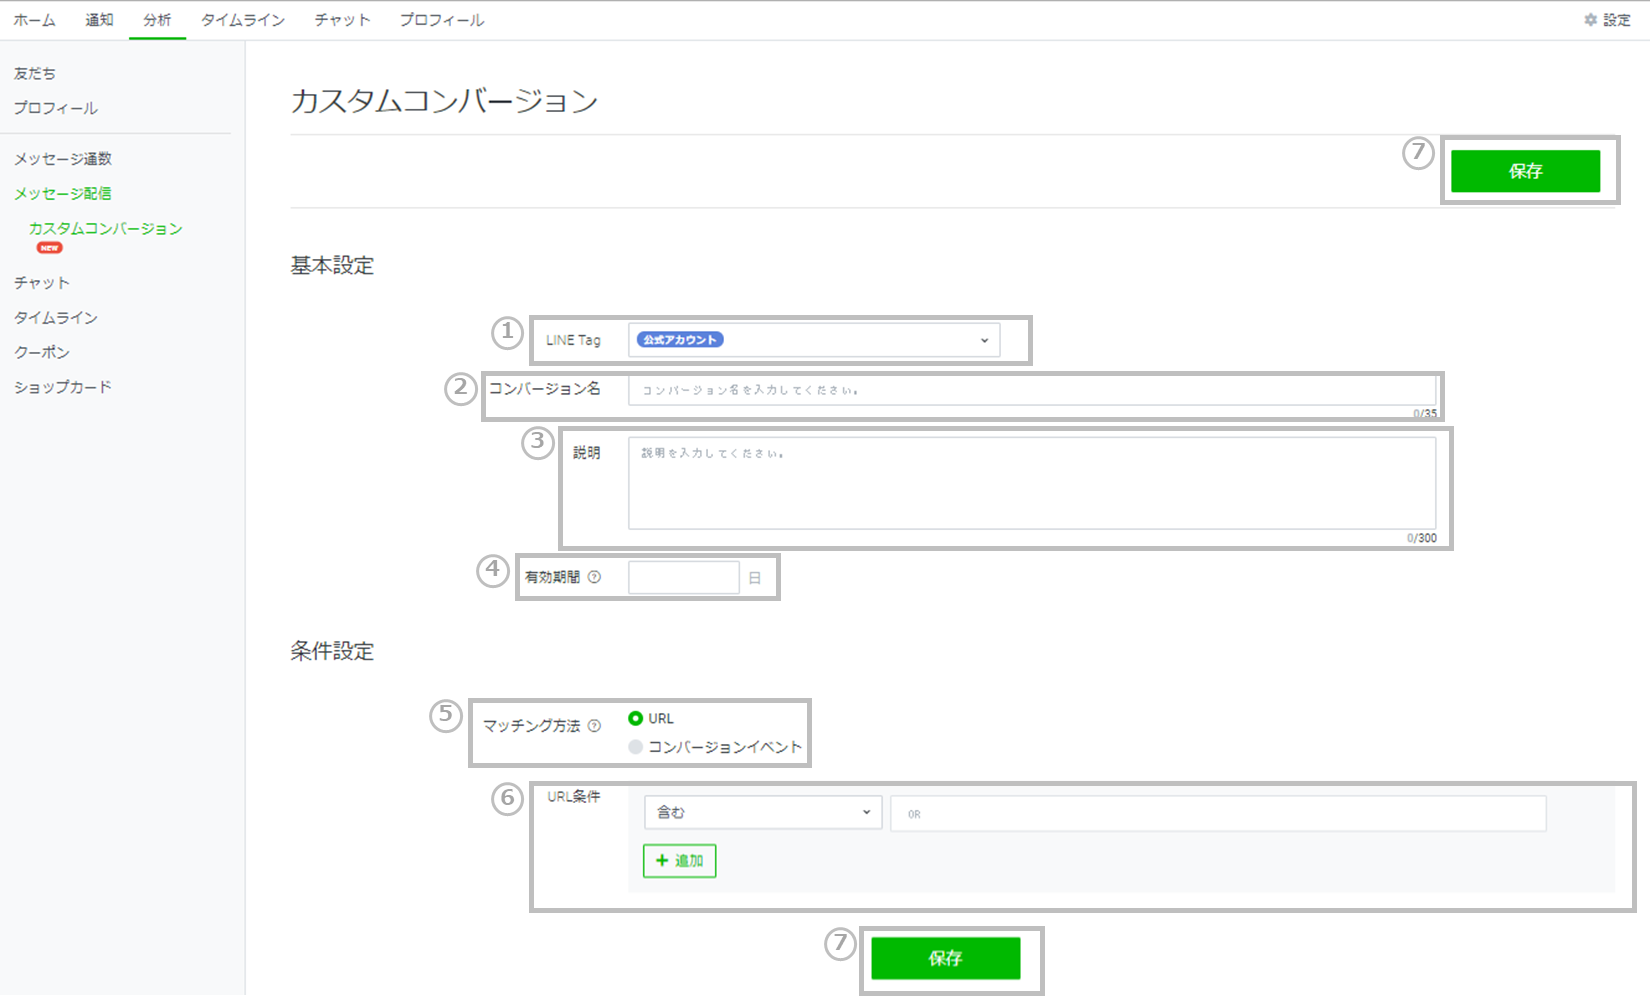View the 有効期間 help tooltip icon
The image size is (1650, 996).
point(596,576)
